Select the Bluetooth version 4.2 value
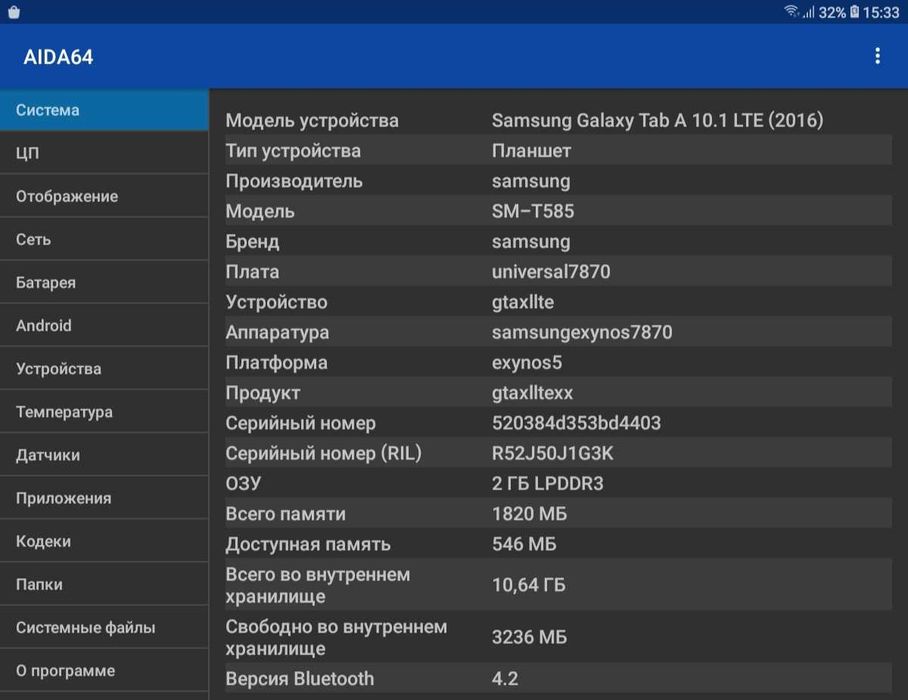908x700 pixels. 504,679
